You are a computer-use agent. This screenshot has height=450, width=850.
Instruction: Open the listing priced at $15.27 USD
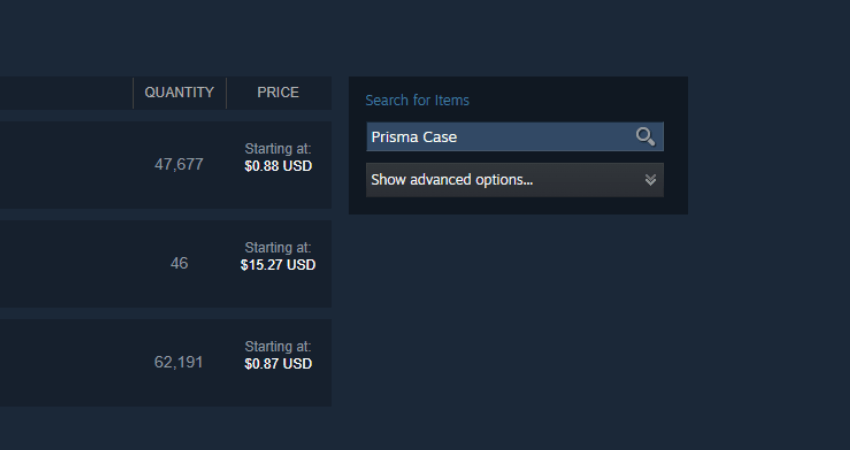click(278, 265)
